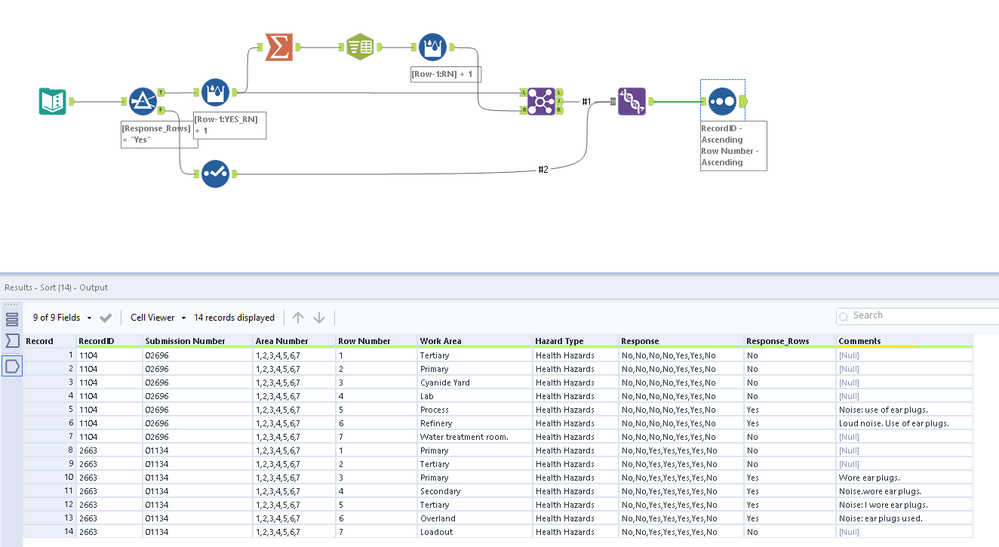Select the Filter tool for Response_Rows
The height and width of the screenshot is (547, 999).
coord(143,101)
